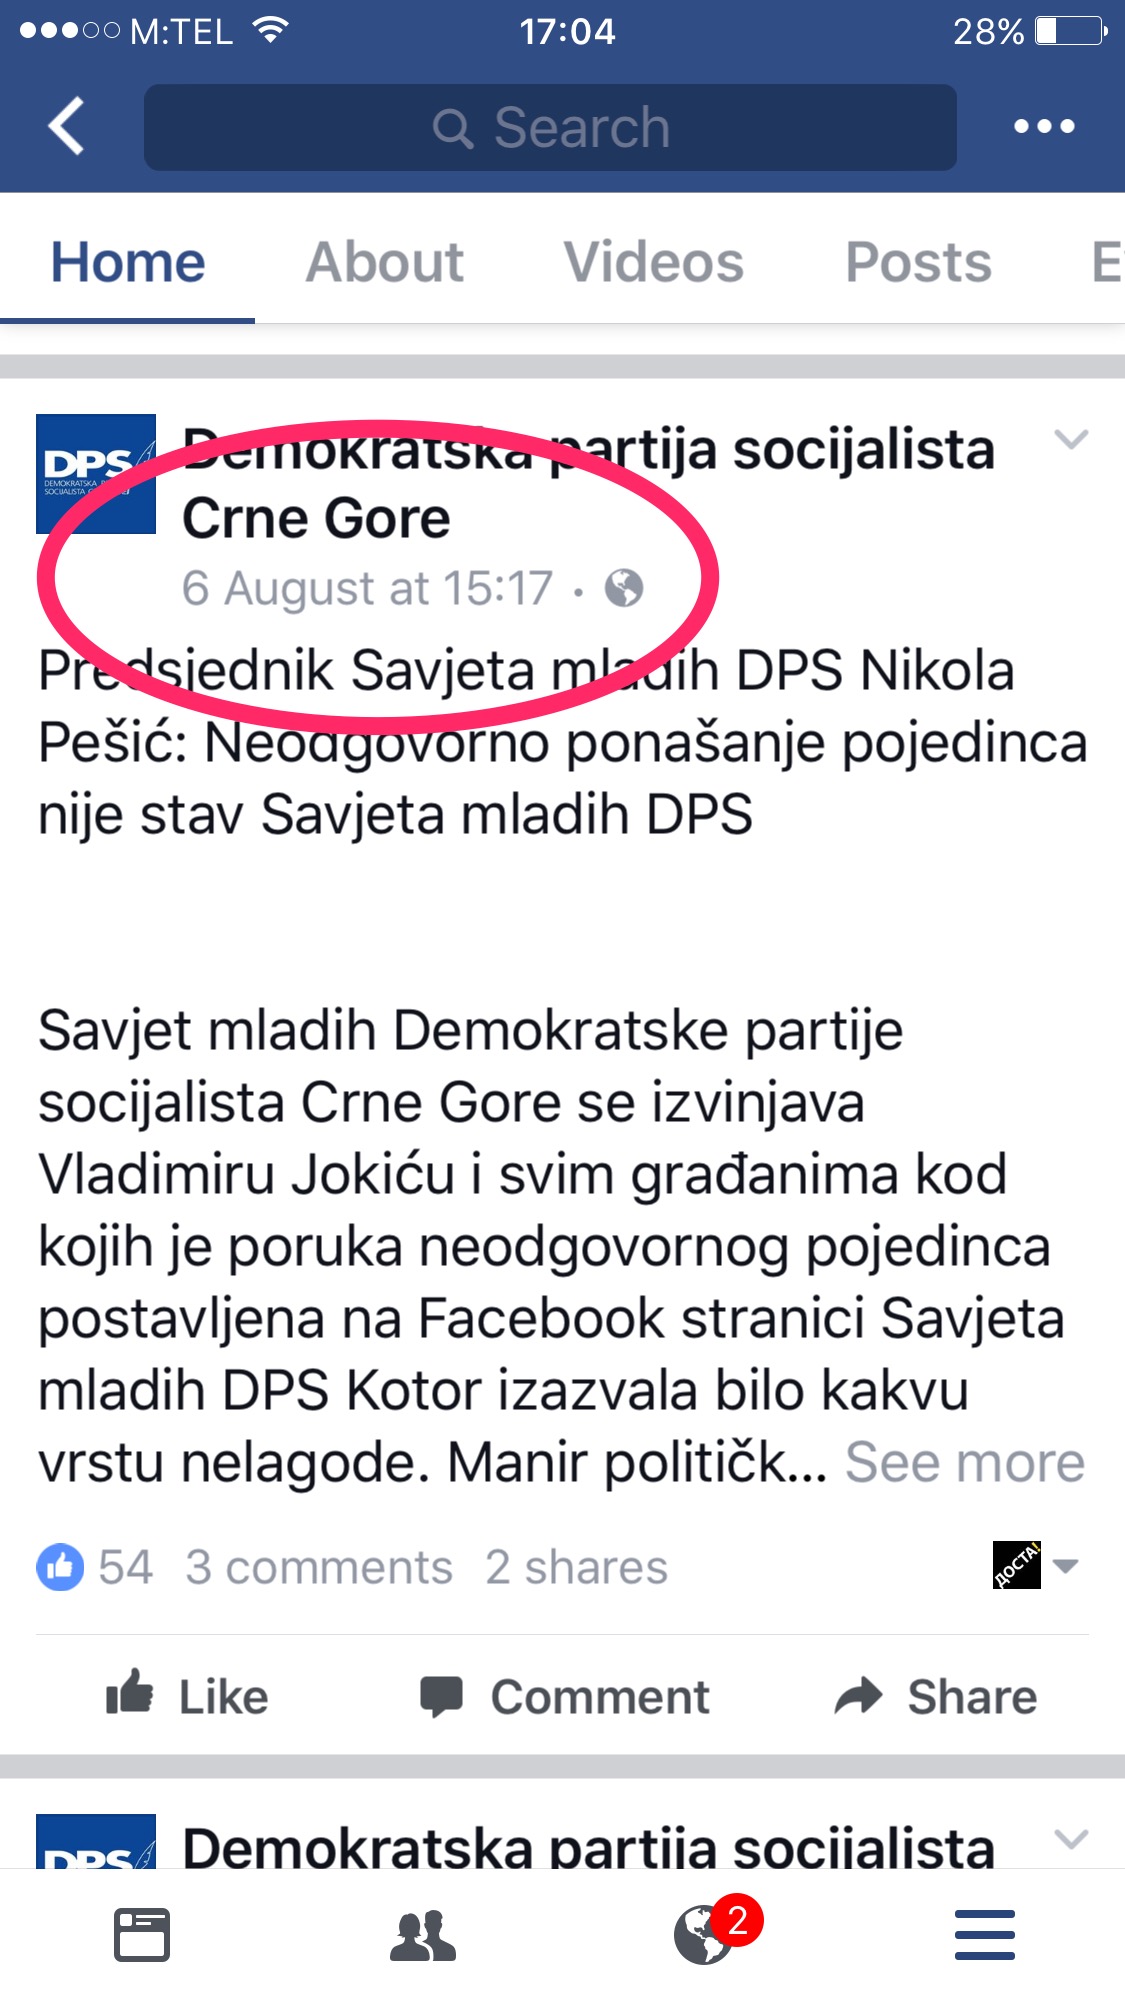Tap the DPS page profile picture
The width and height of the screenshot is (1125, 2001).
click(96, 473)
